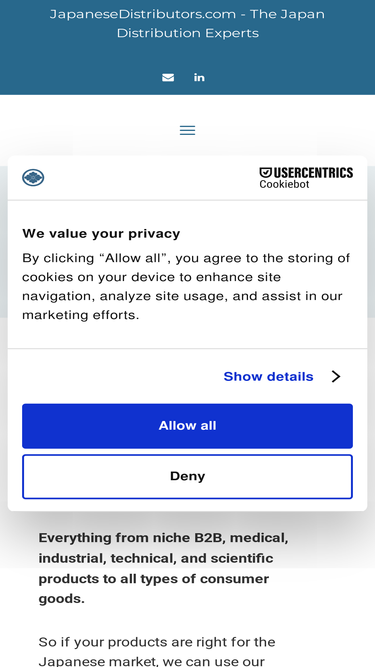
Task: Click the round site emblem in cookie banner
Action: click(33, 177)
